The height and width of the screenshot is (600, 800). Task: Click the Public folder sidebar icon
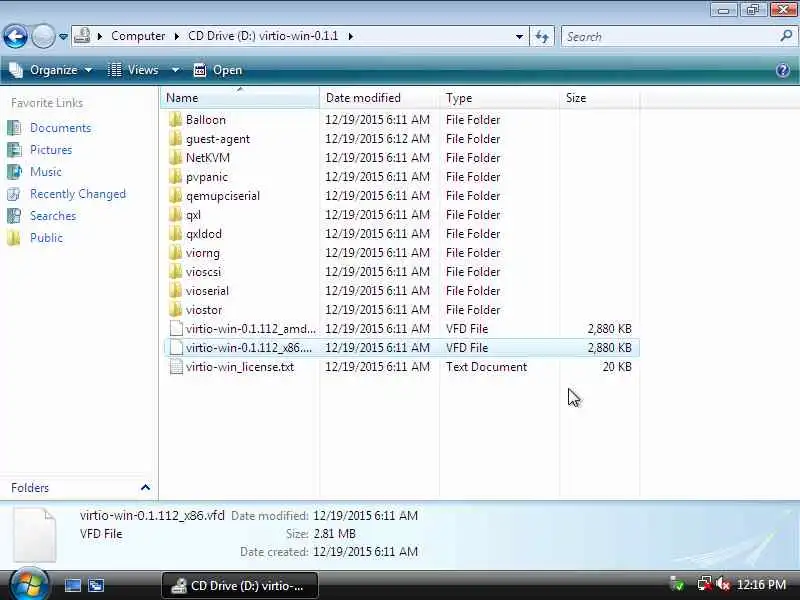[14, 238]
